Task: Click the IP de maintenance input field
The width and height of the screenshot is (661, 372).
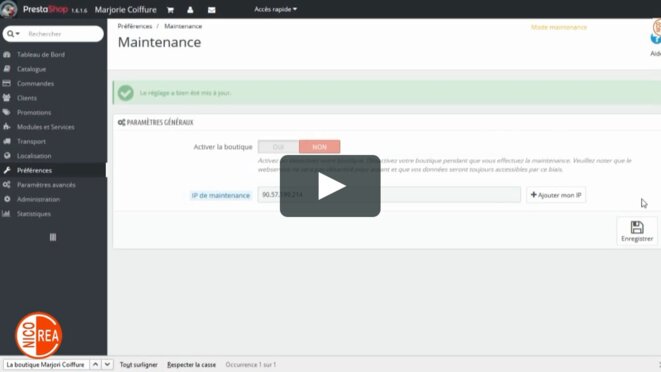Action: (x=389, y=195)
